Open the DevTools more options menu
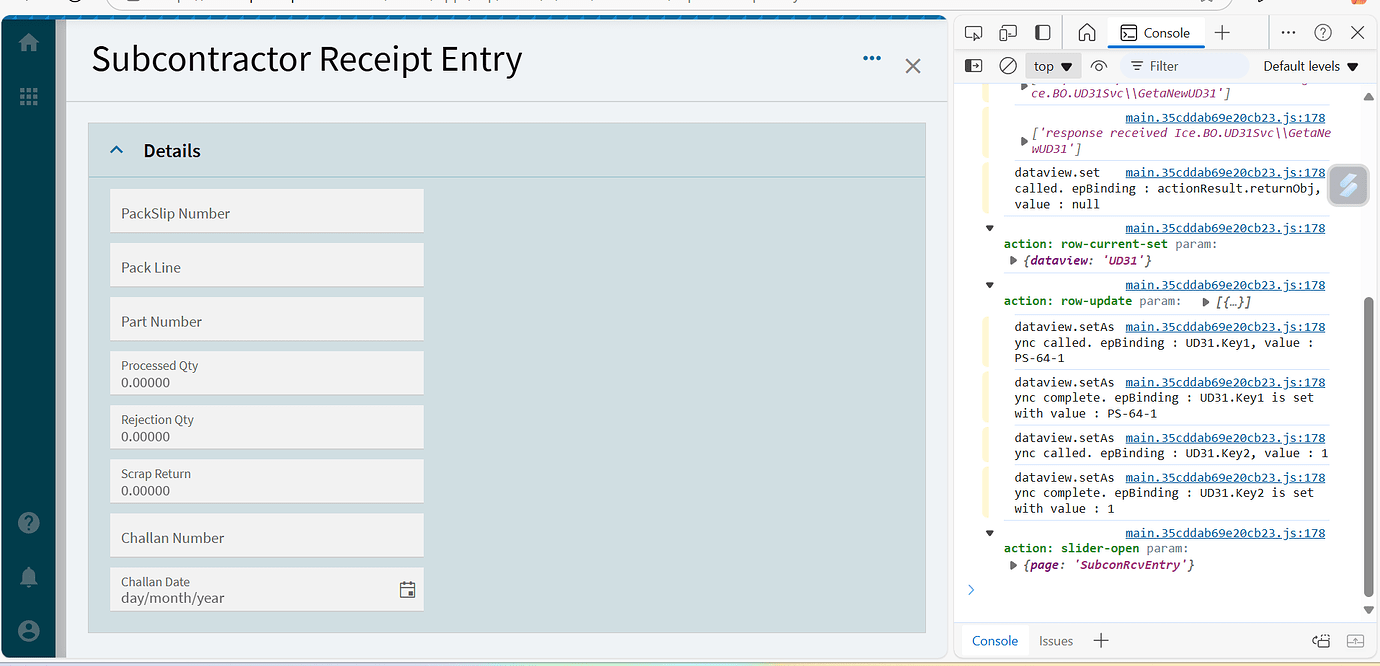 [x=1288, y=32]
